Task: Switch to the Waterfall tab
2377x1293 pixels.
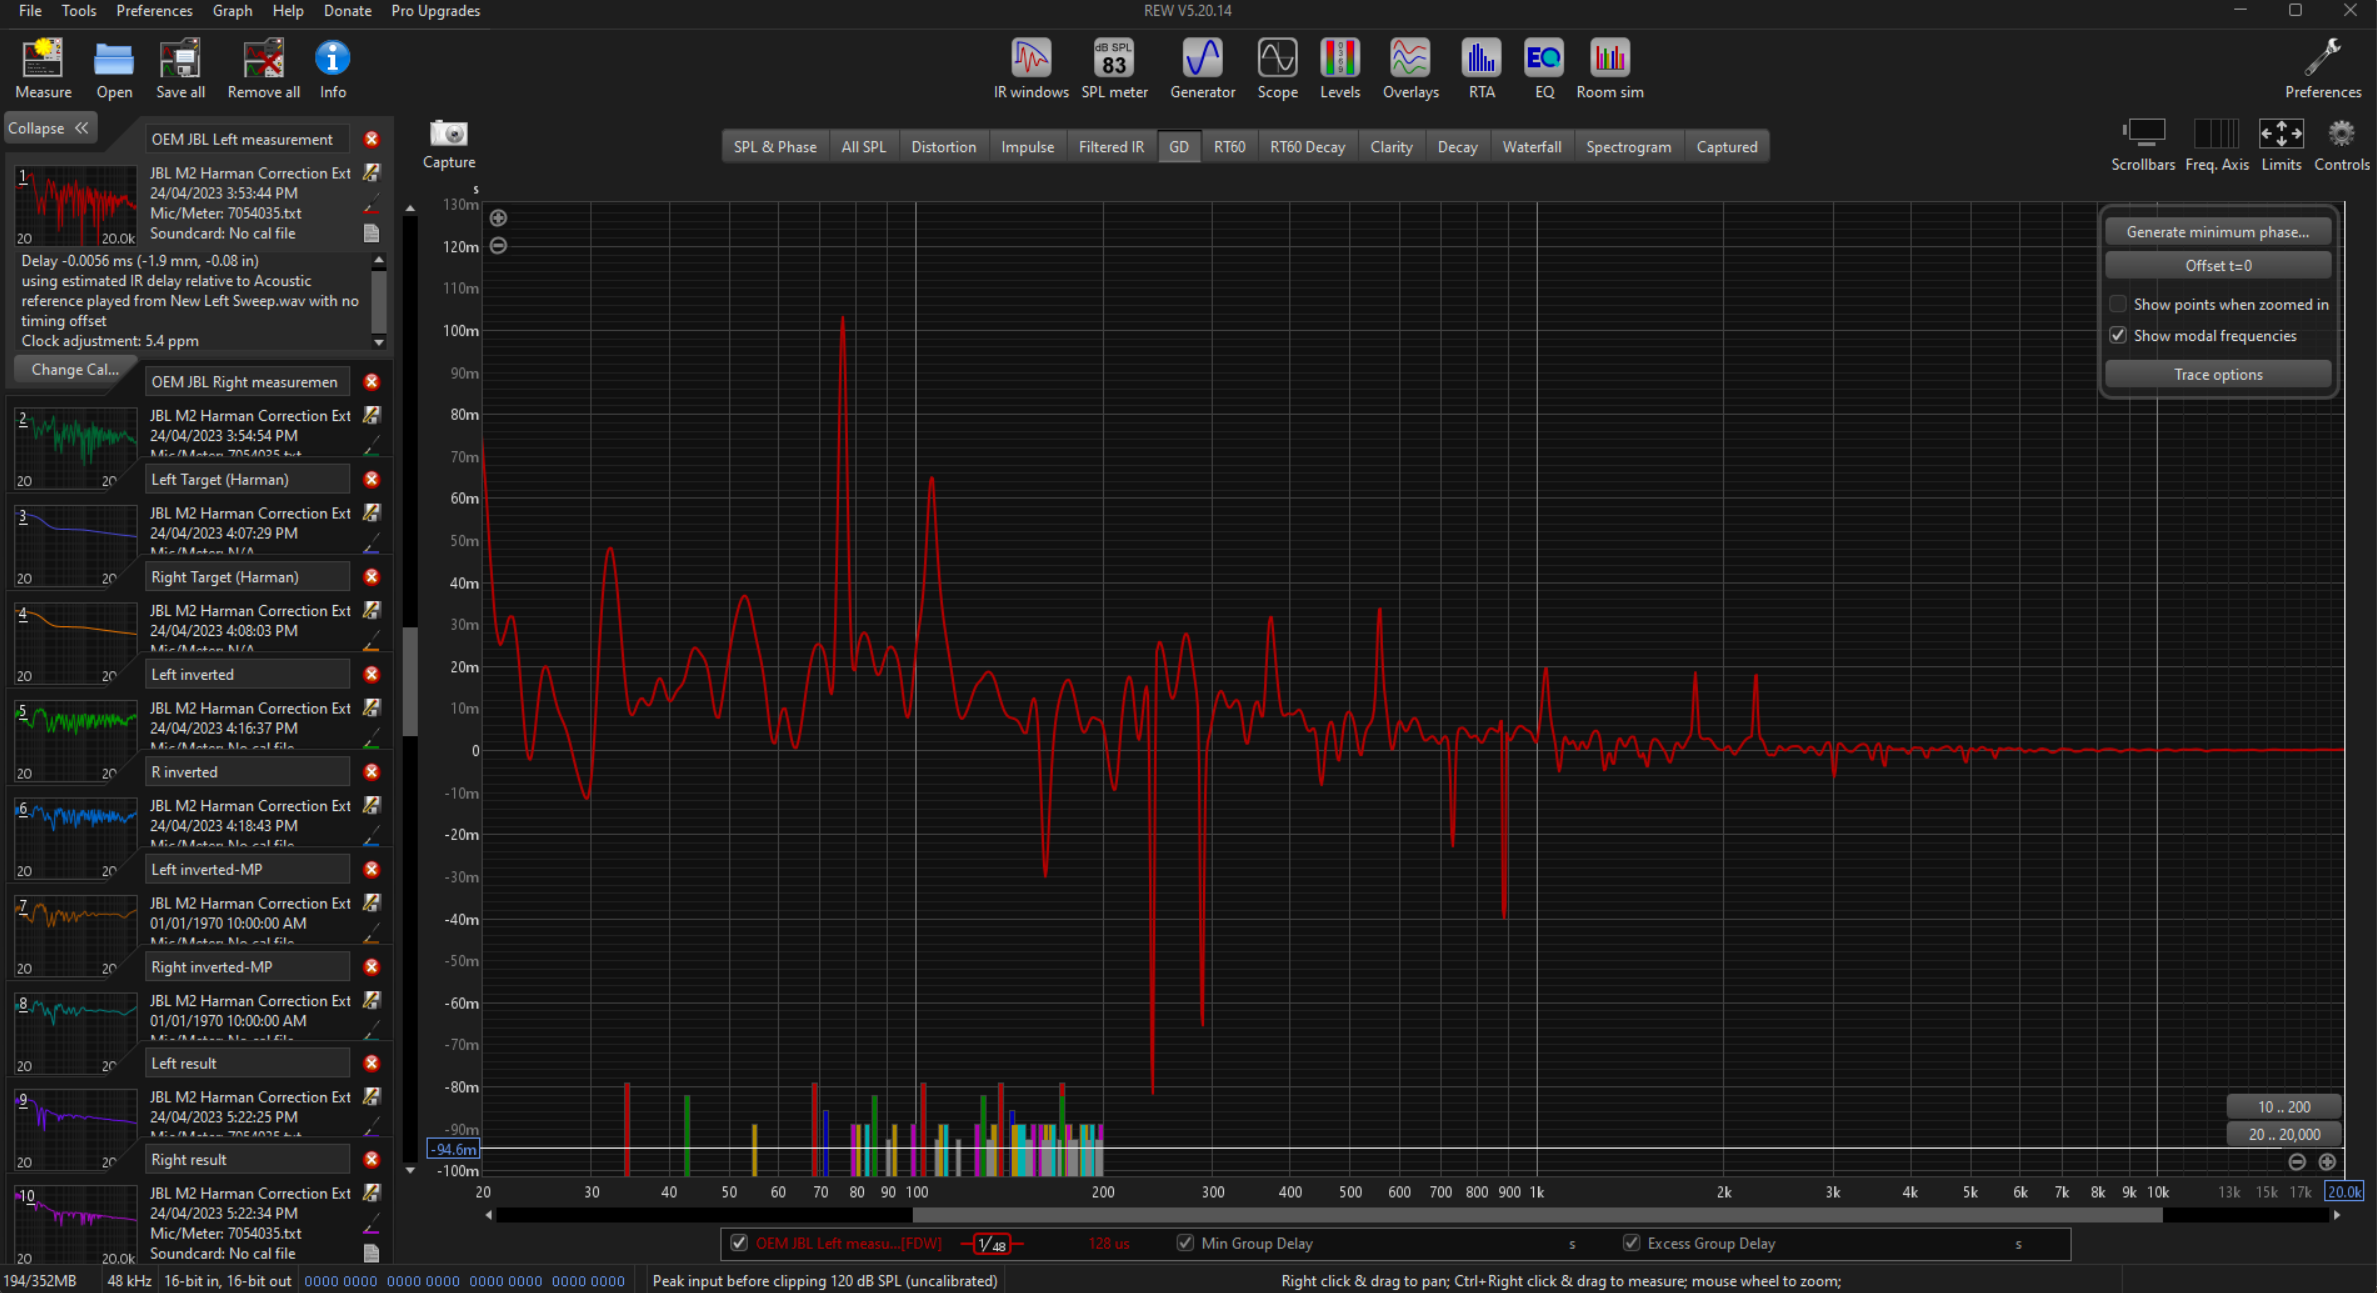Action: tap(1531, 146)
